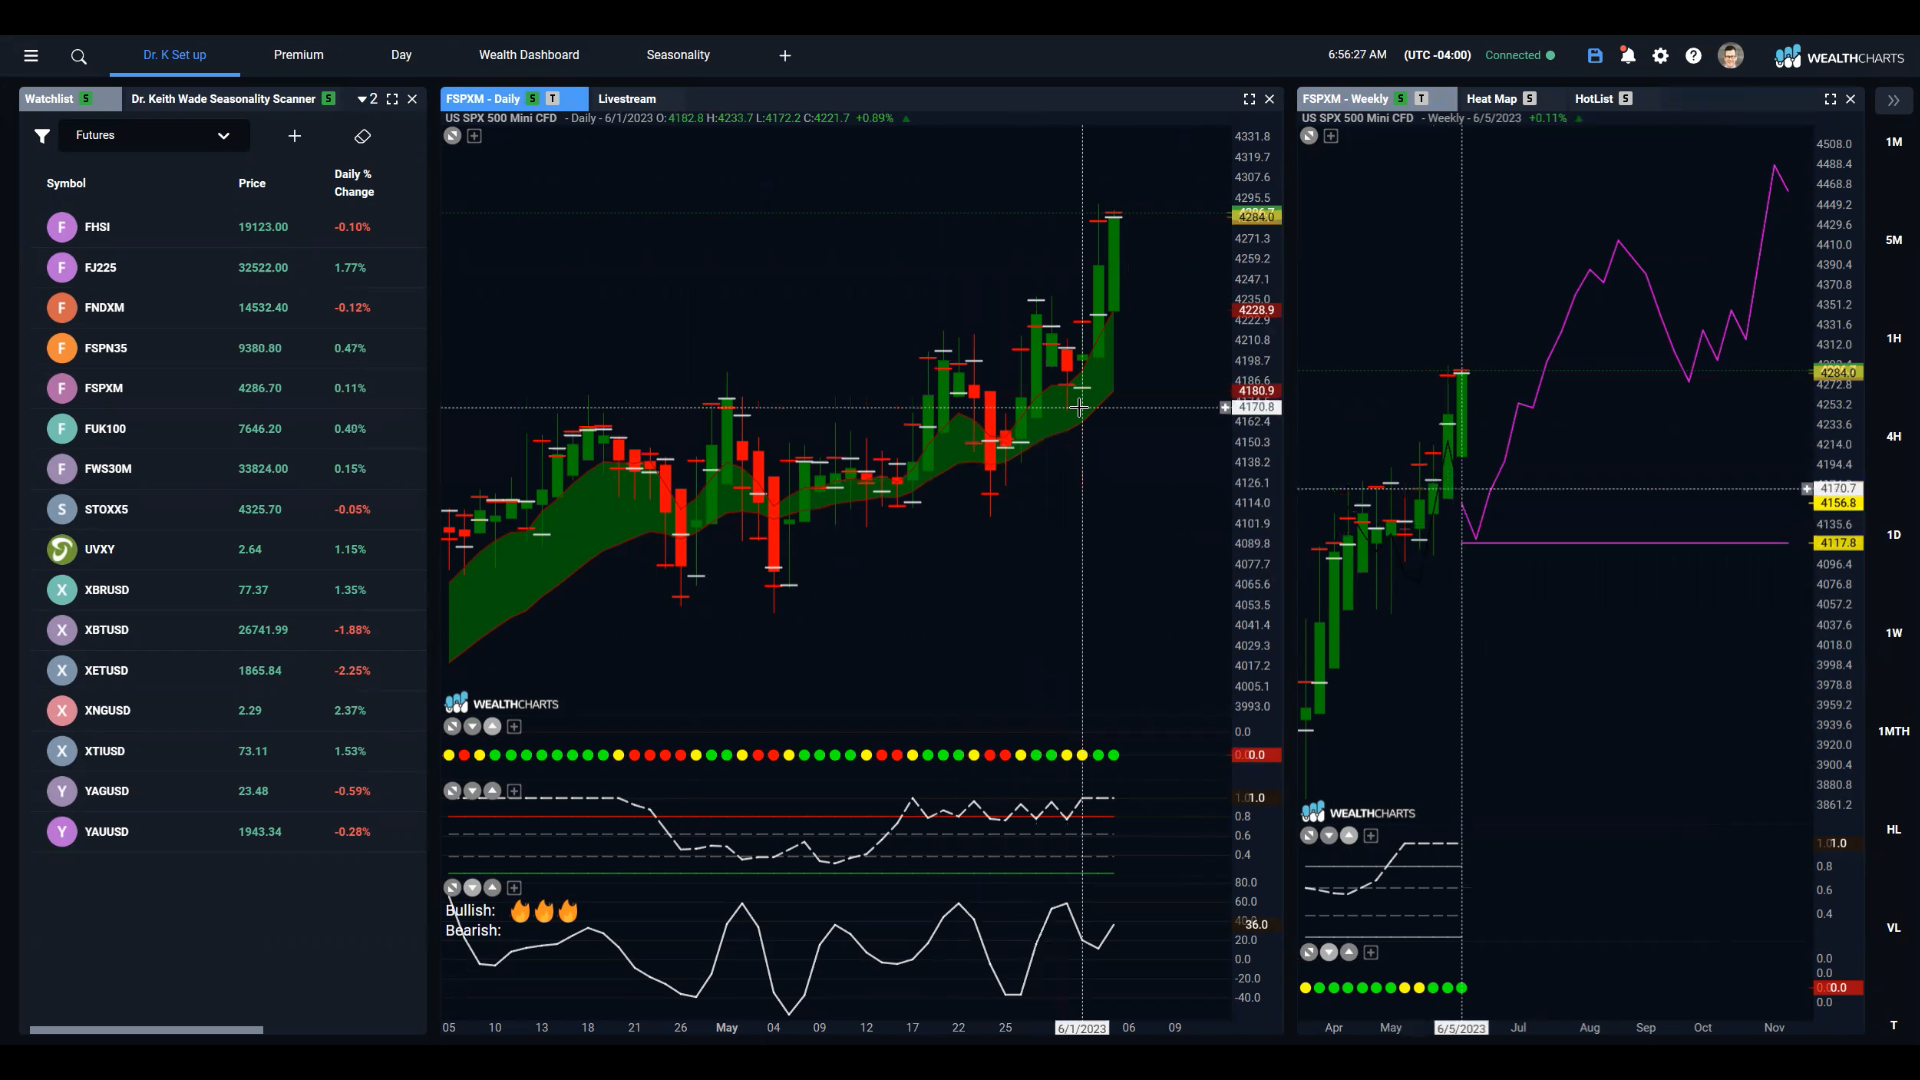This screenshot has width=1920, height=1080.
Task: Maximize the FSPXM Daily chart panel
Action: pos(1249,99)
